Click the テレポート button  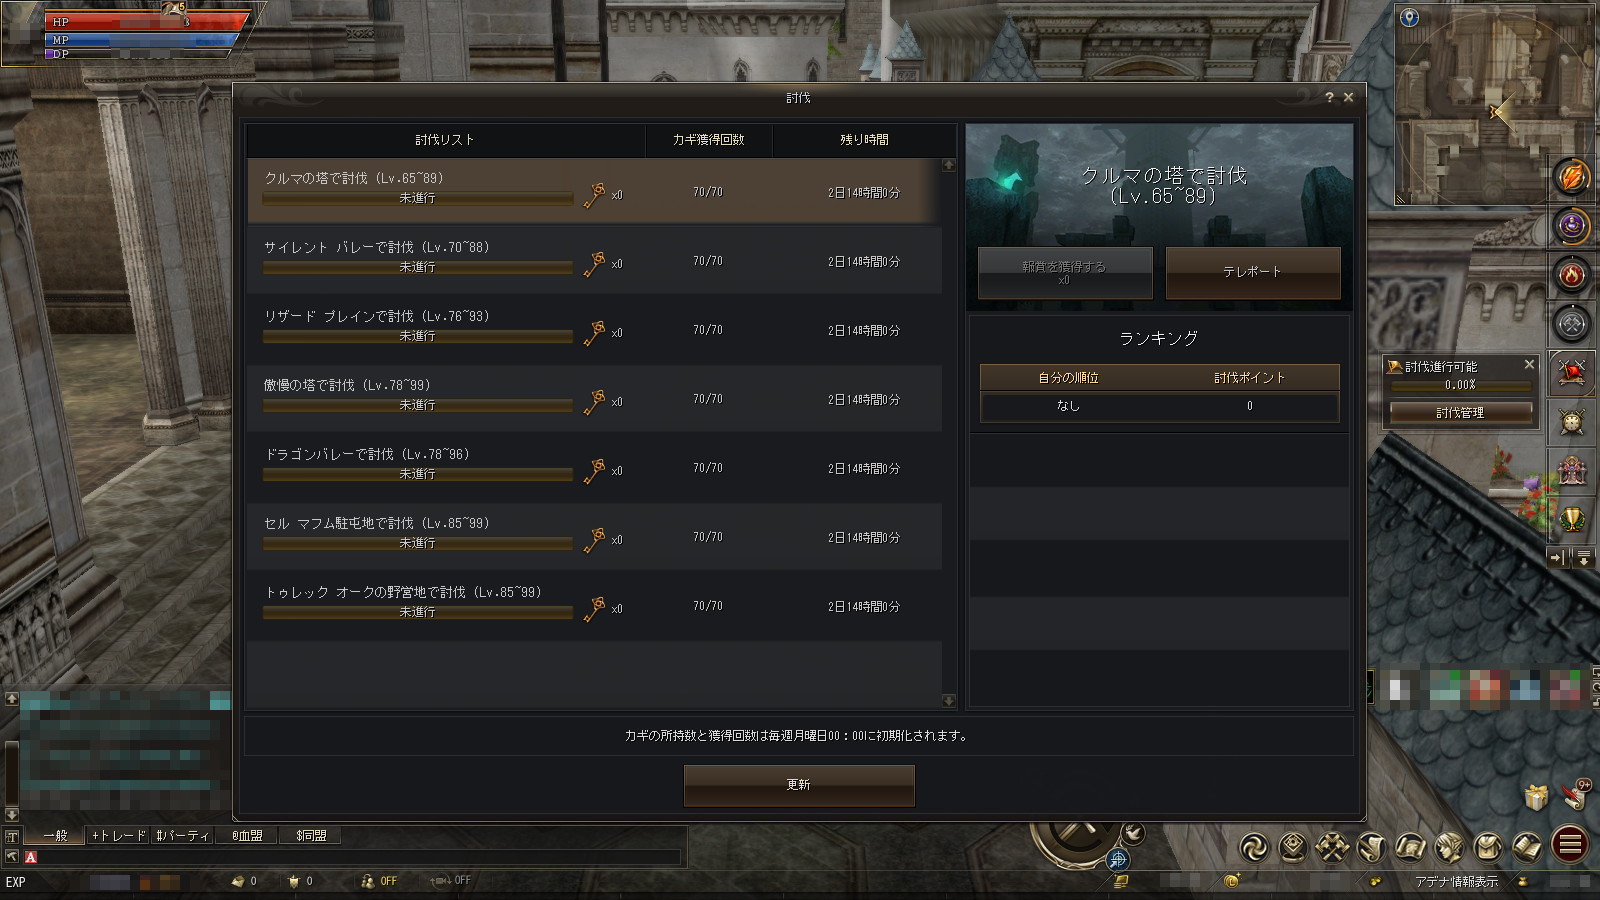1253,272
